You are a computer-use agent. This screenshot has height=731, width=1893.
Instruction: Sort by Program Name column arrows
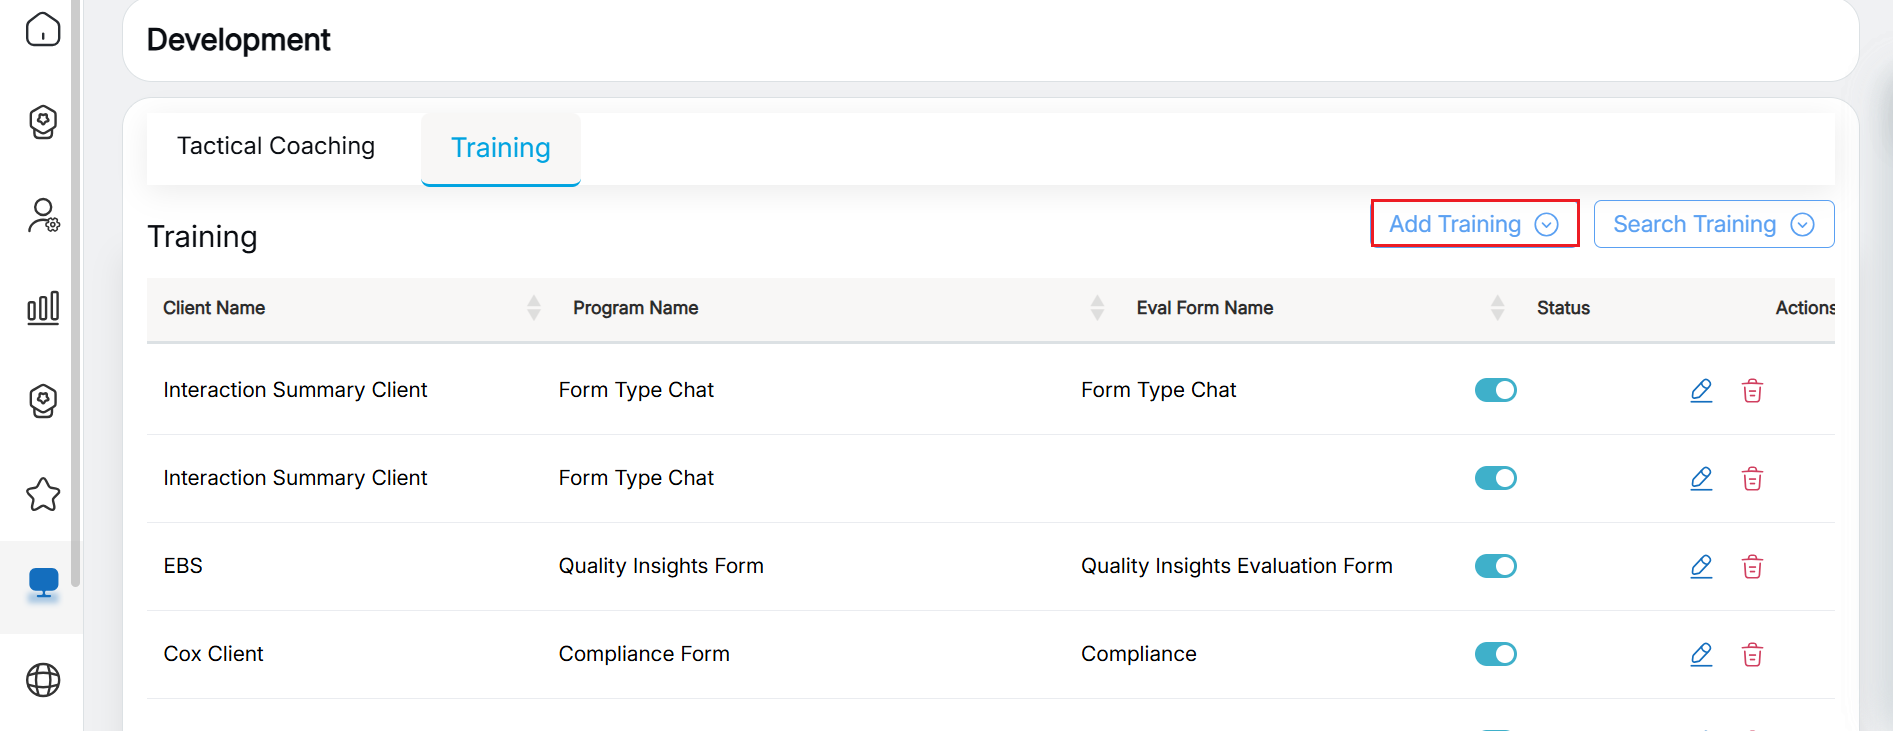pos(1097,308)
